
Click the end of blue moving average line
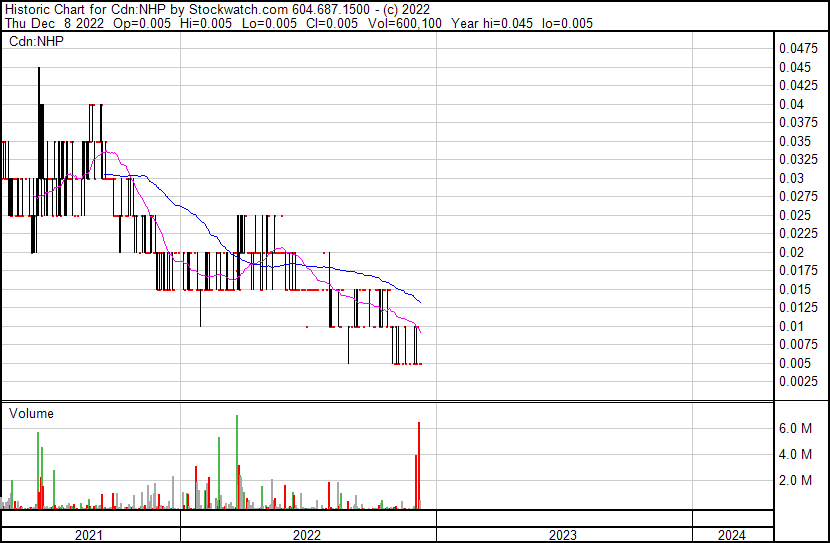coord(420,302)
